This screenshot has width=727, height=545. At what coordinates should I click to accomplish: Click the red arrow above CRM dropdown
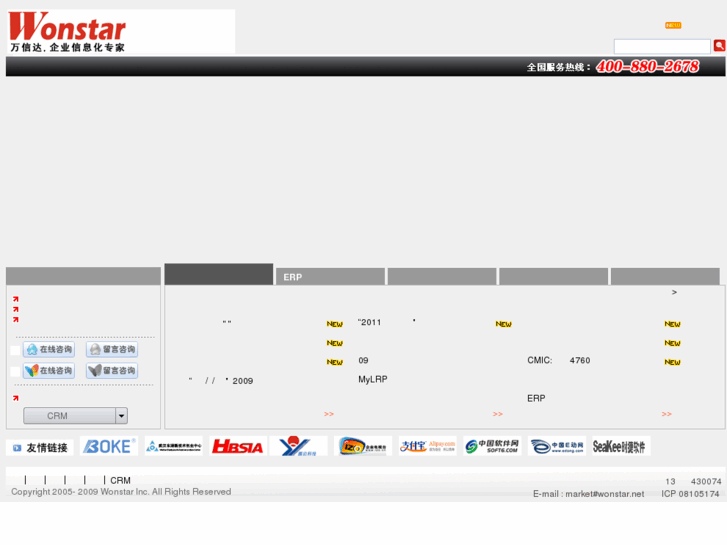point(16,398)
